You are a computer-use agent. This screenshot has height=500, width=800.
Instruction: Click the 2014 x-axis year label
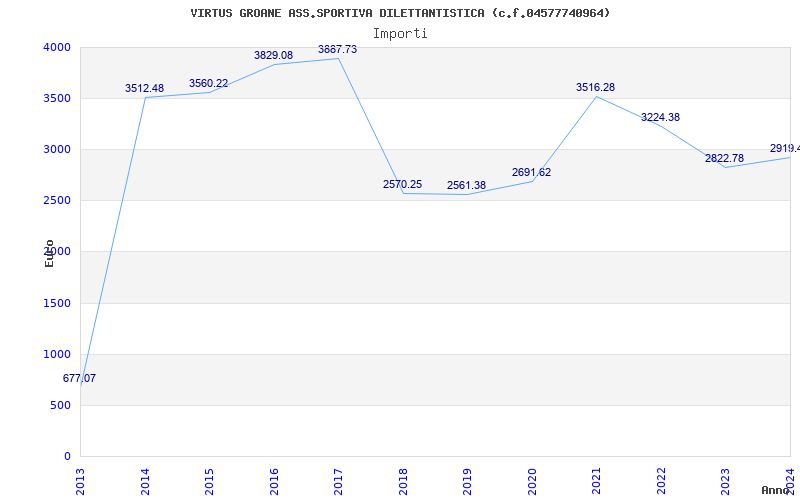pos(145,481)
